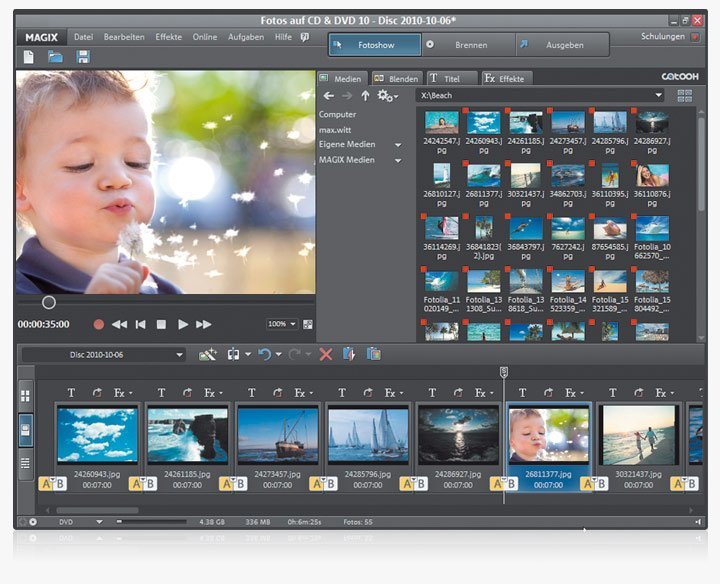Screen dimensions: 720x584
Task: Open the Disc 2010-10-06 slideshow dropdown
Action: point(179,355)
